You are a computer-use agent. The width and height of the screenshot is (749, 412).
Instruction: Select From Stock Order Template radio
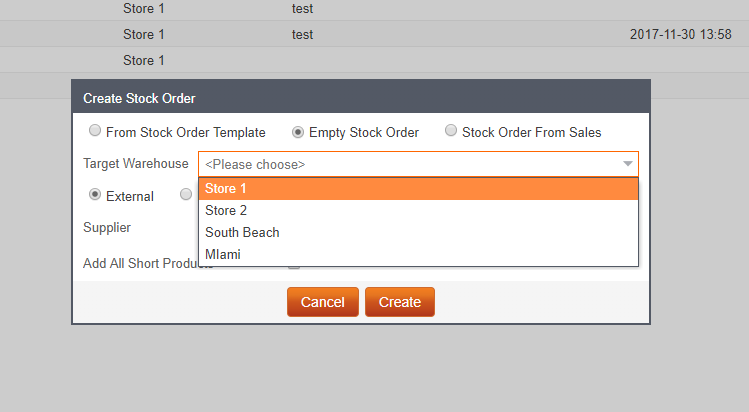pos(95,131)
